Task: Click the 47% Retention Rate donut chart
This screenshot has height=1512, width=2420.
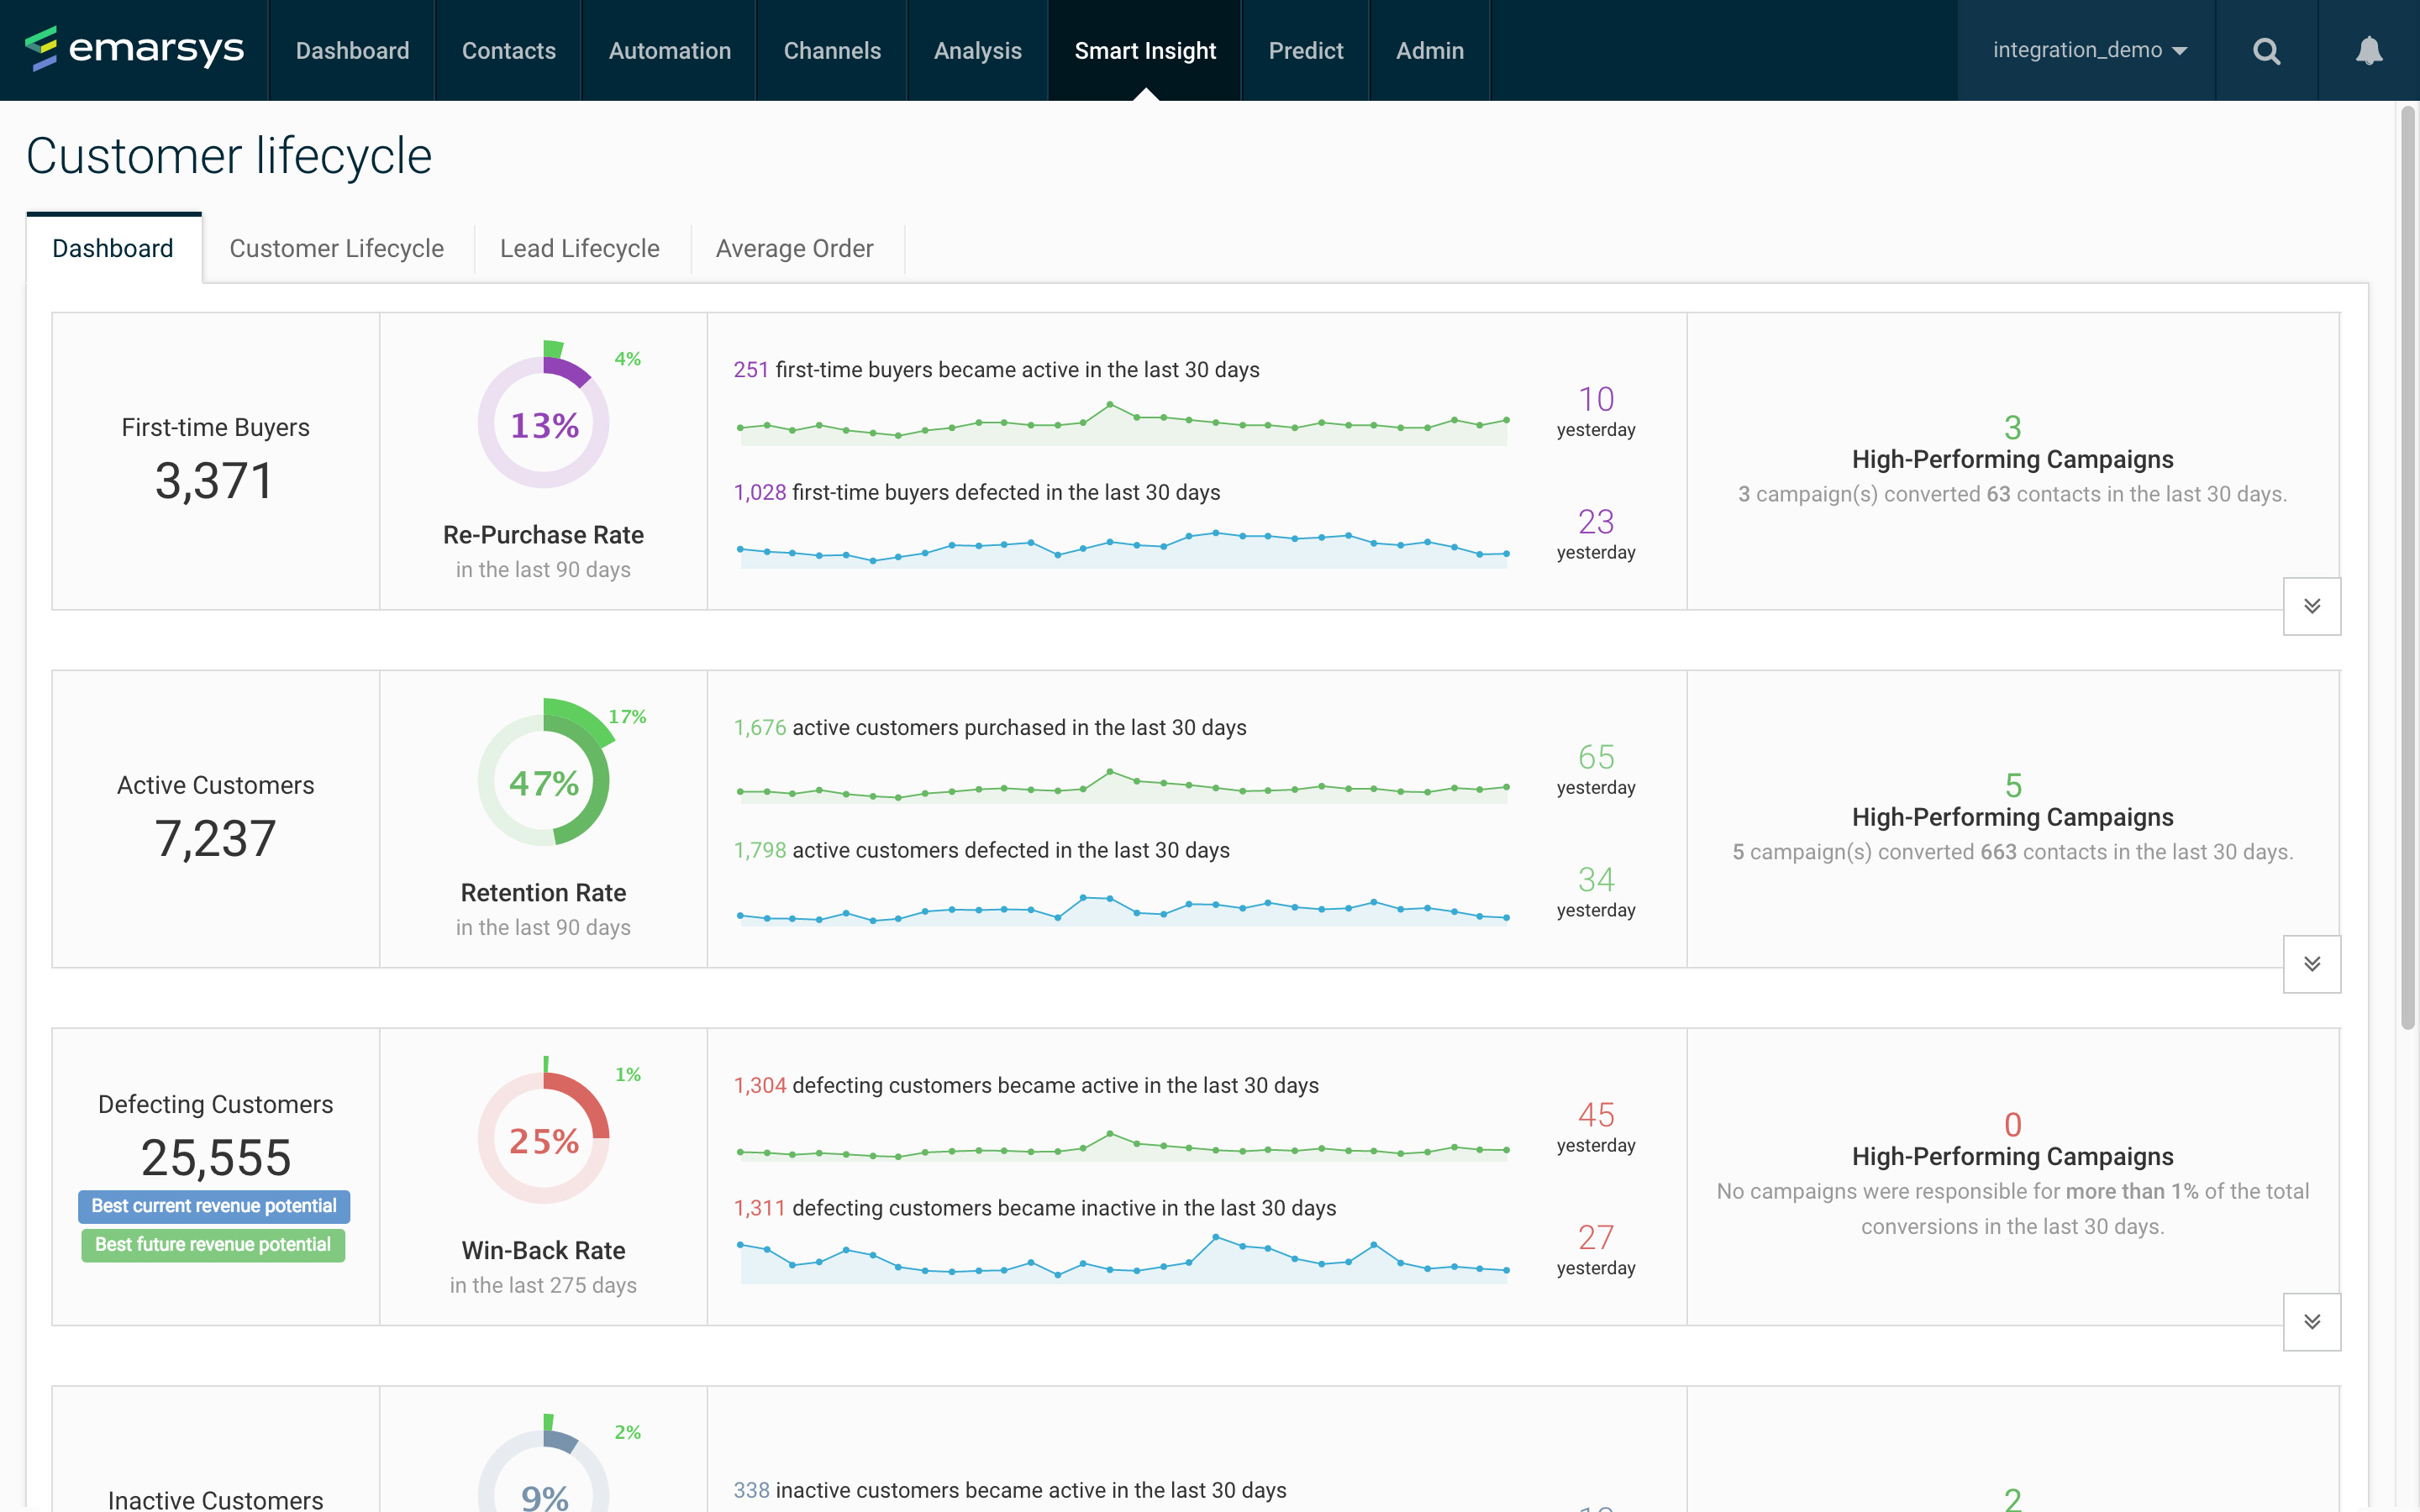Action: coord(544,781)
